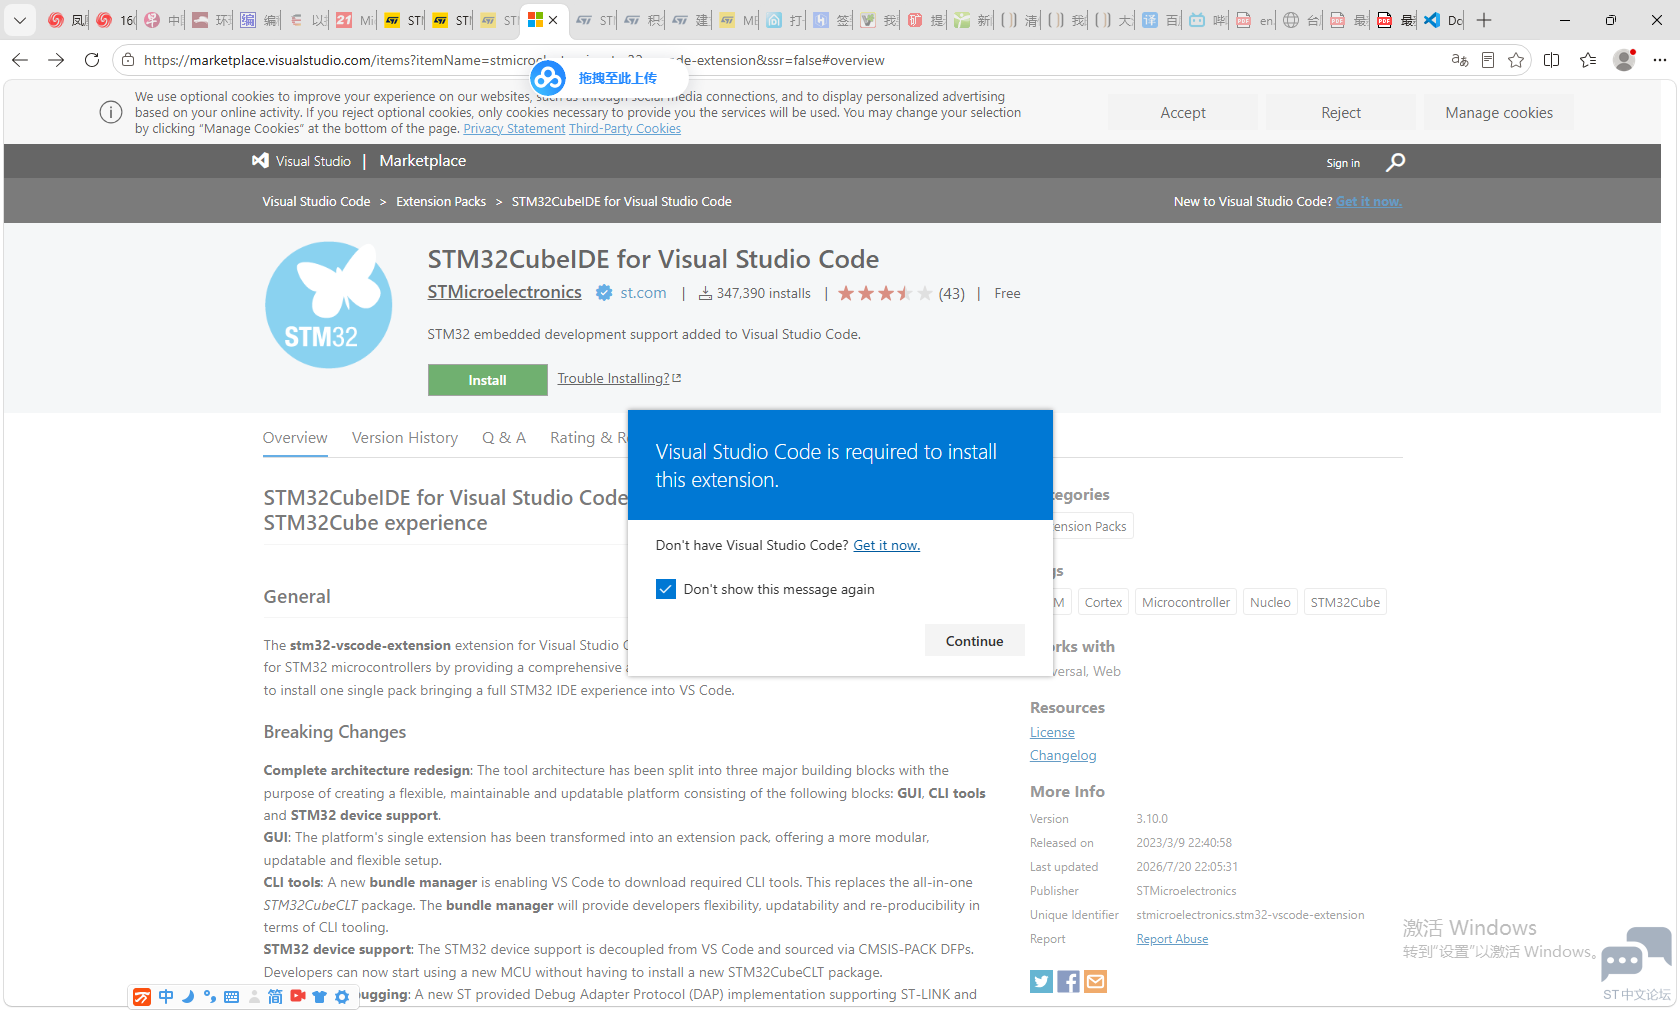Image resolution: width=1680 pixels, height=1010 pixels.
Task: Go back to the previous page
Action: coord(20,60)
